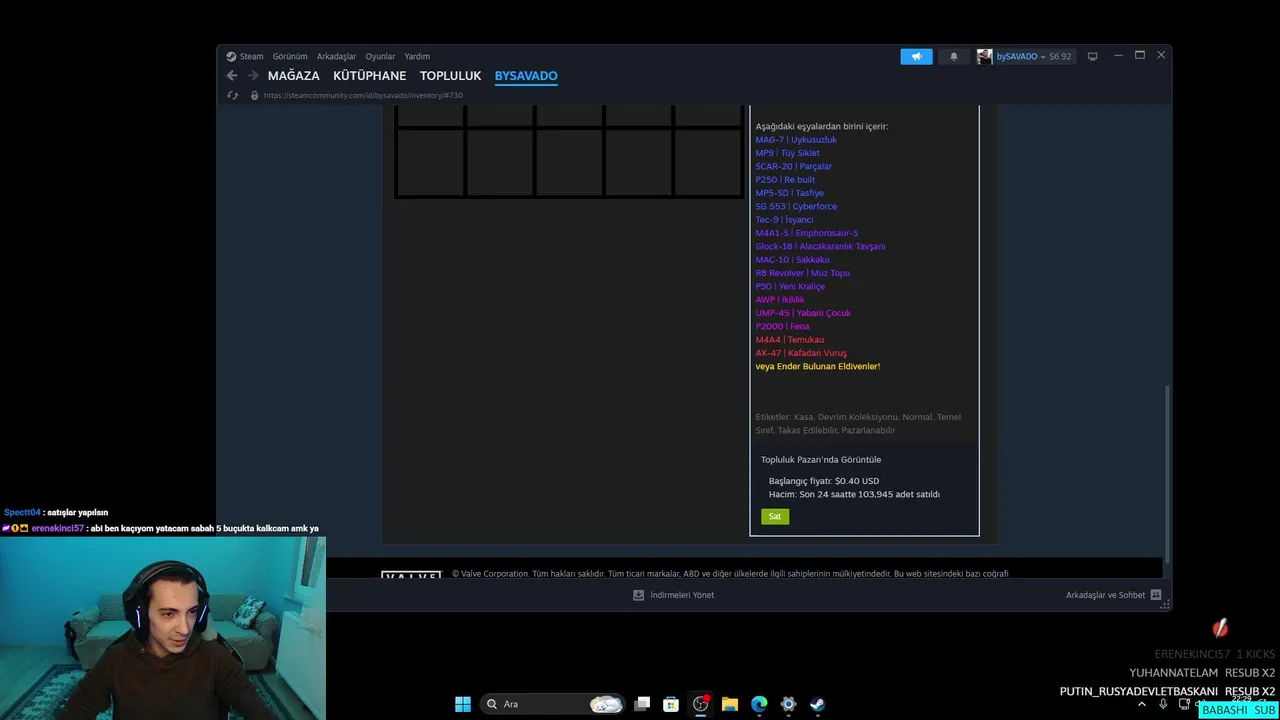This screenshot has height=720, width=1280.
Task: Click the M4A1-S | Emphorosaur-S entry
Action: coord(807,233)
